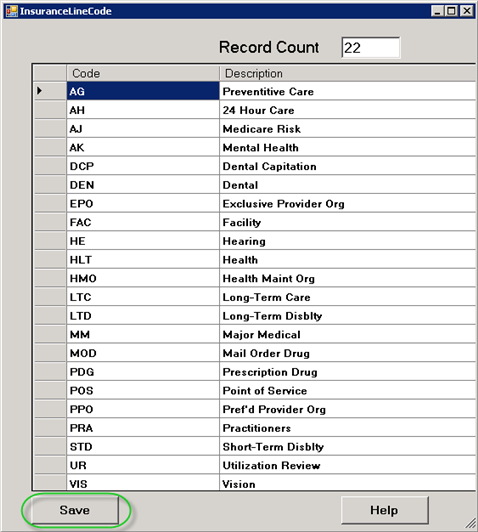478x532 pixels.
Task: Select the PPO code cell
Action: click(143, 409)
